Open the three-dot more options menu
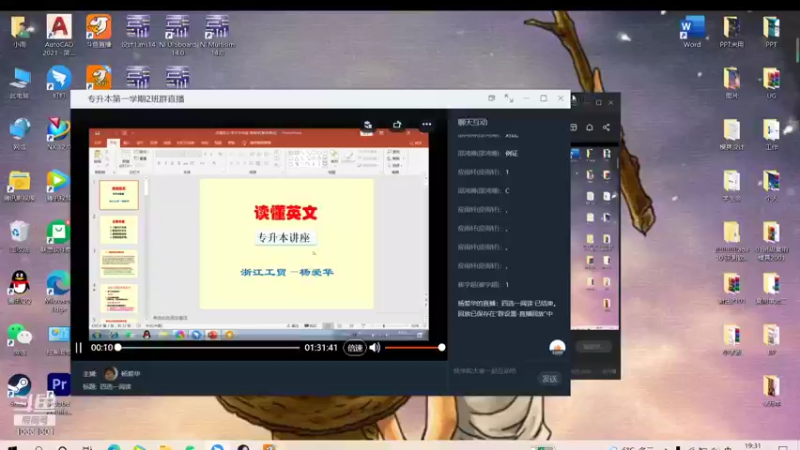Image resolution: width=800 pixels, height=450 pixels. tap(427, 124)
